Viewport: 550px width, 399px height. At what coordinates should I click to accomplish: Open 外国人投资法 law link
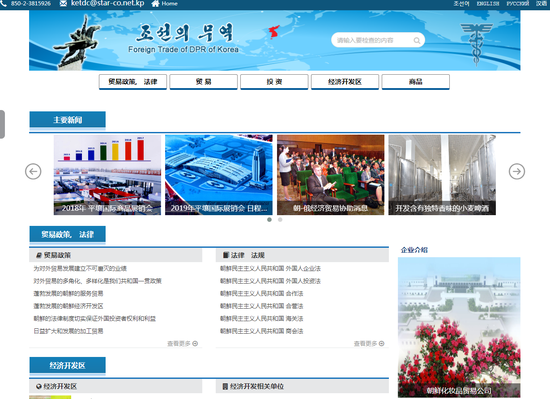coord(270,281)
